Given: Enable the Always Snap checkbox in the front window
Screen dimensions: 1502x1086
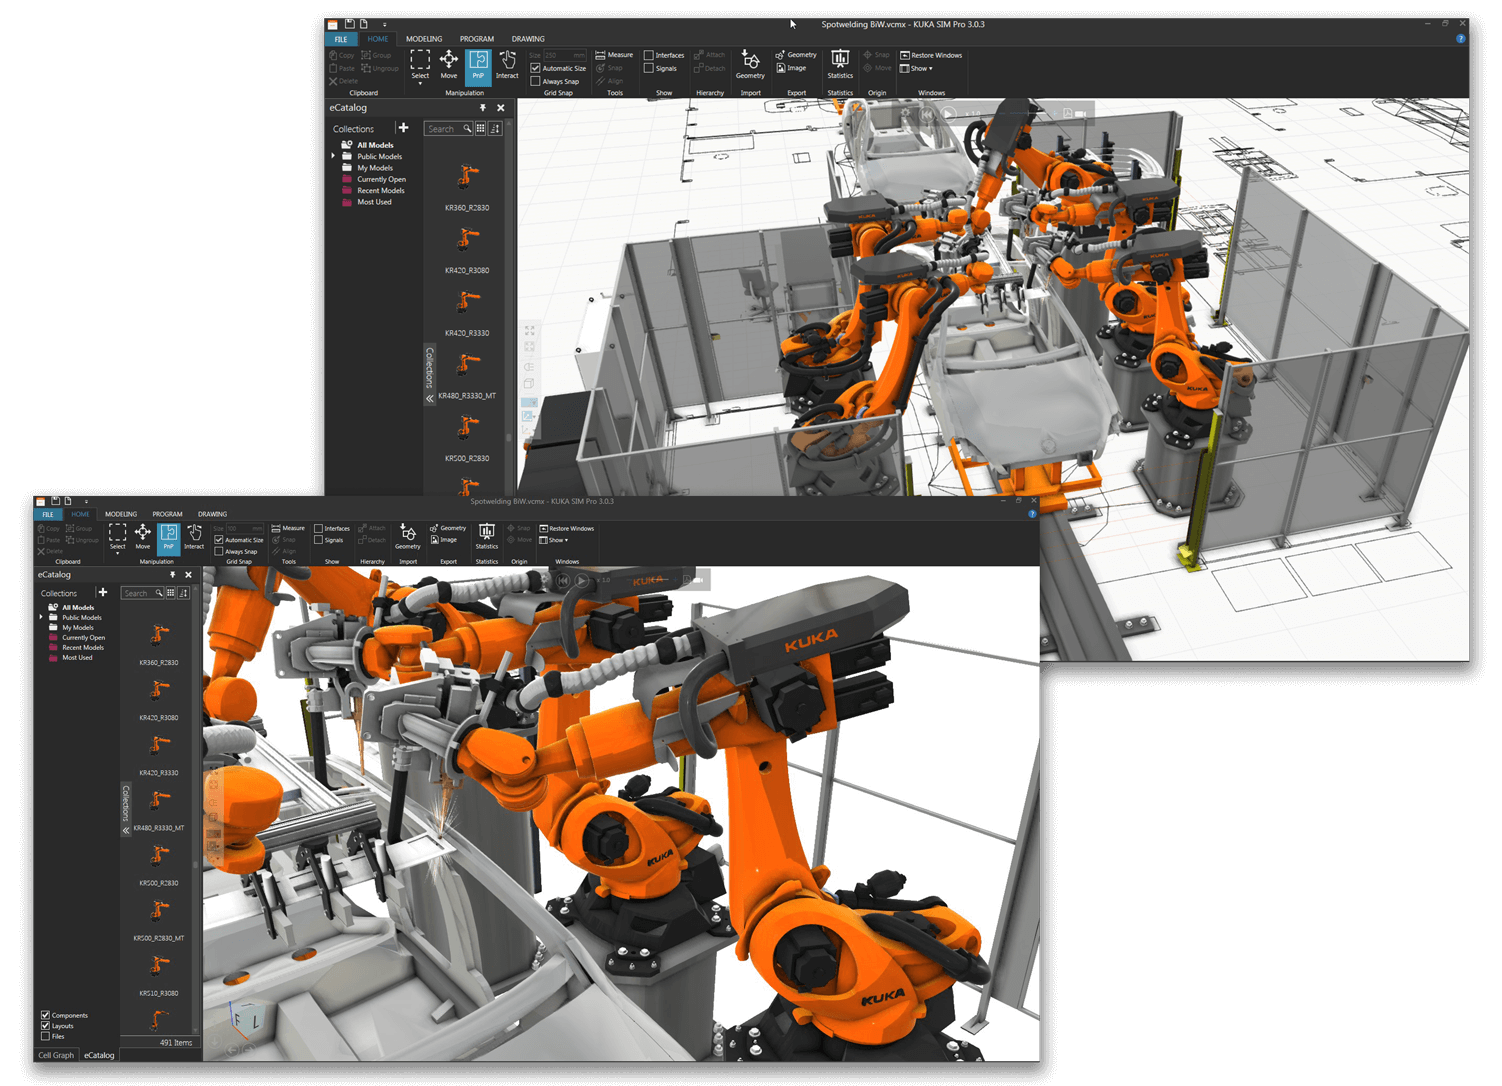Looking at the screenshot, I should coord(219,551).
